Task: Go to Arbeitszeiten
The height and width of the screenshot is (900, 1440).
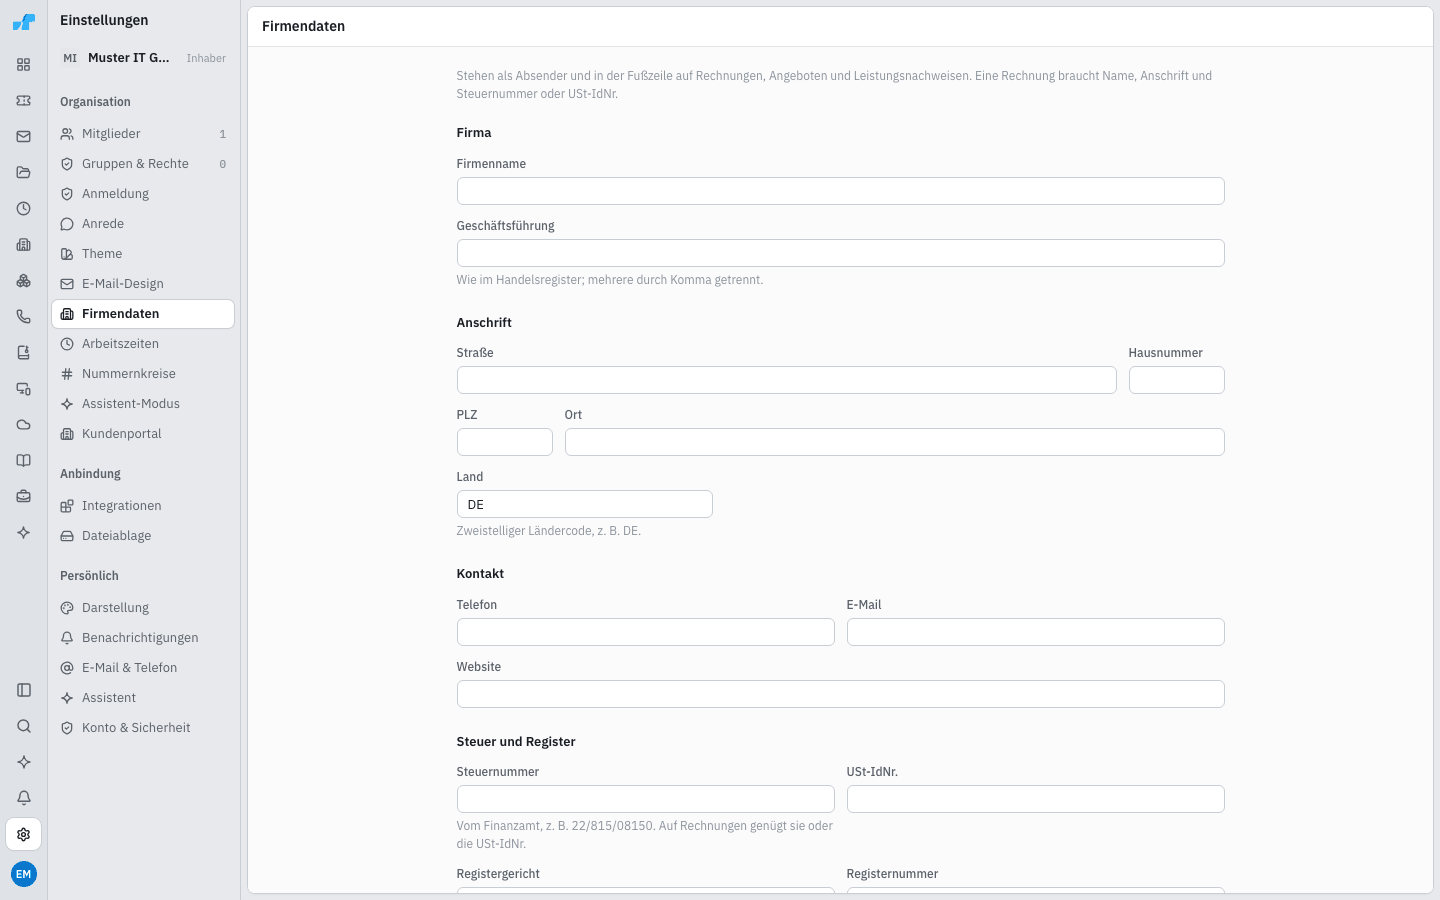Action: tap(143, 344)
